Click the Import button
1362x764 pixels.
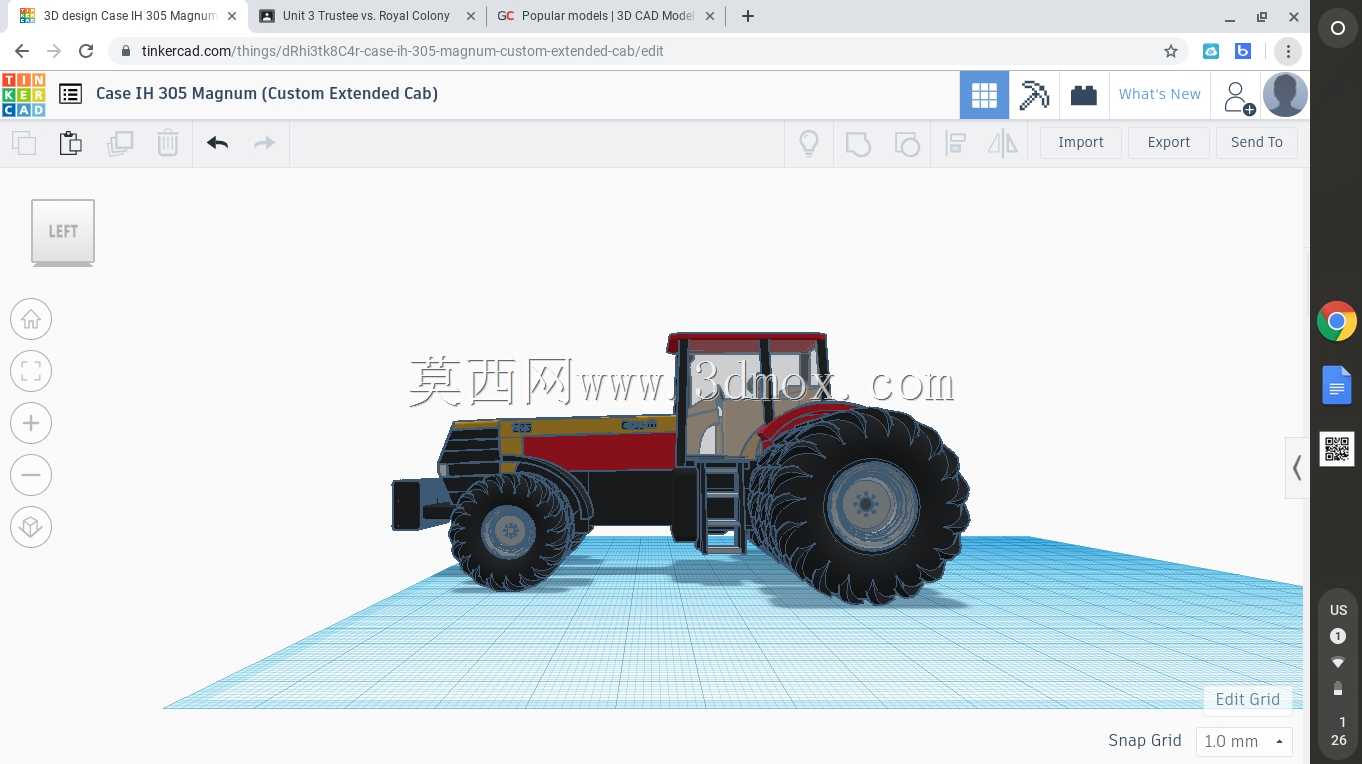[x=1081, y=142]
